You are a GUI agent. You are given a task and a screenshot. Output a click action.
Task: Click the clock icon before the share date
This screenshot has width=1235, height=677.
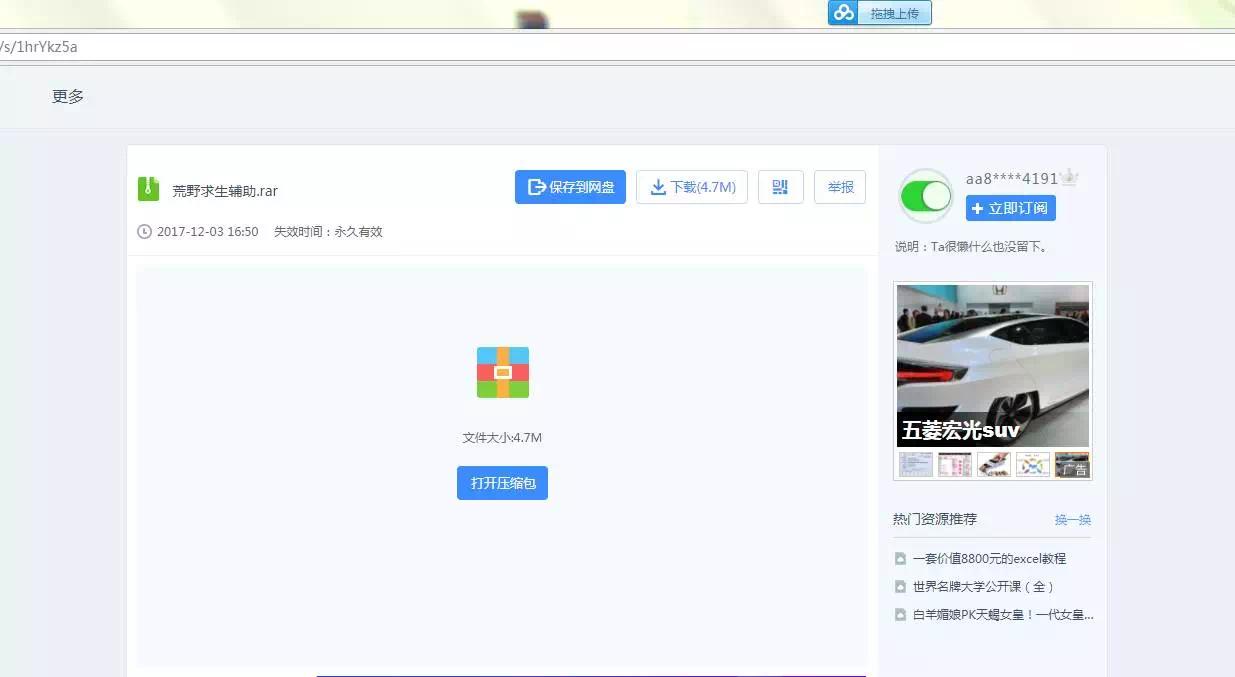(x=143, y=231)
